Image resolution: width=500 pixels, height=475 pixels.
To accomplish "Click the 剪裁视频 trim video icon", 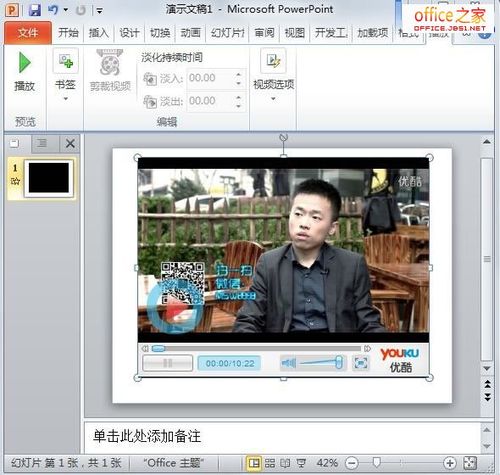I will point(110,63).
